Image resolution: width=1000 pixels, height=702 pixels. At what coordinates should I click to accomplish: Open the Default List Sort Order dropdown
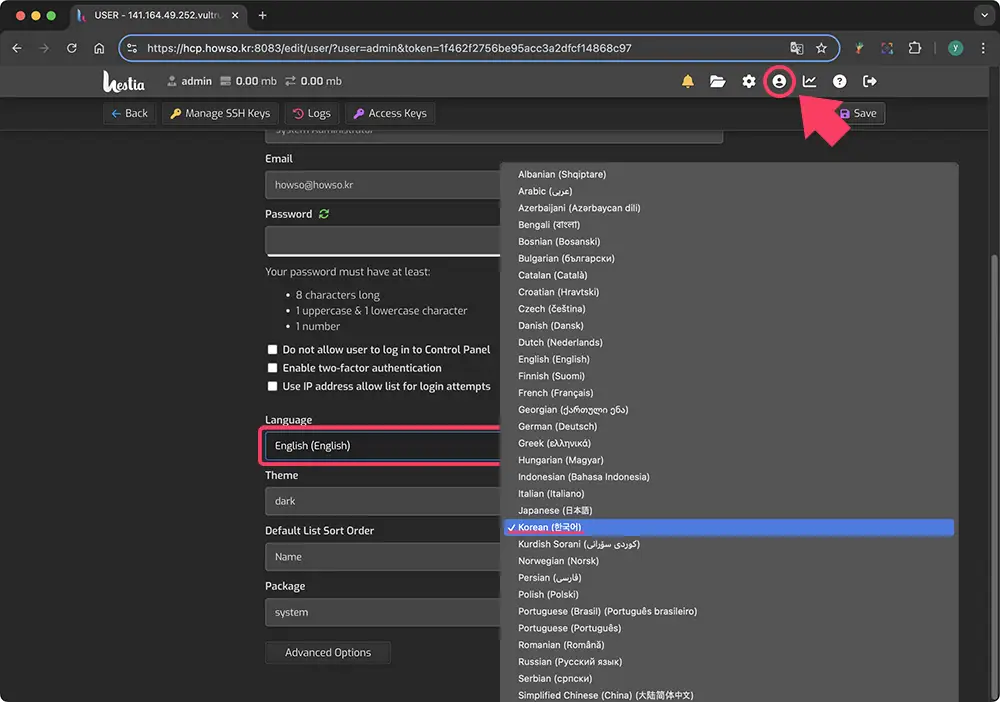382,557
